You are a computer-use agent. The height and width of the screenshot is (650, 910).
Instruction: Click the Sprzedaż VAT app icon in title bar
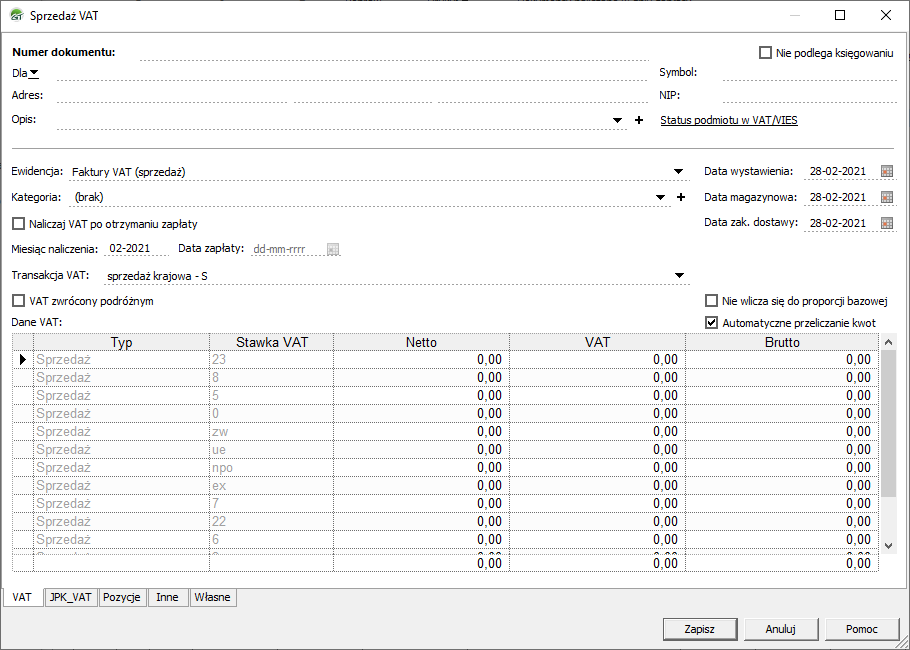pos(17,16)
